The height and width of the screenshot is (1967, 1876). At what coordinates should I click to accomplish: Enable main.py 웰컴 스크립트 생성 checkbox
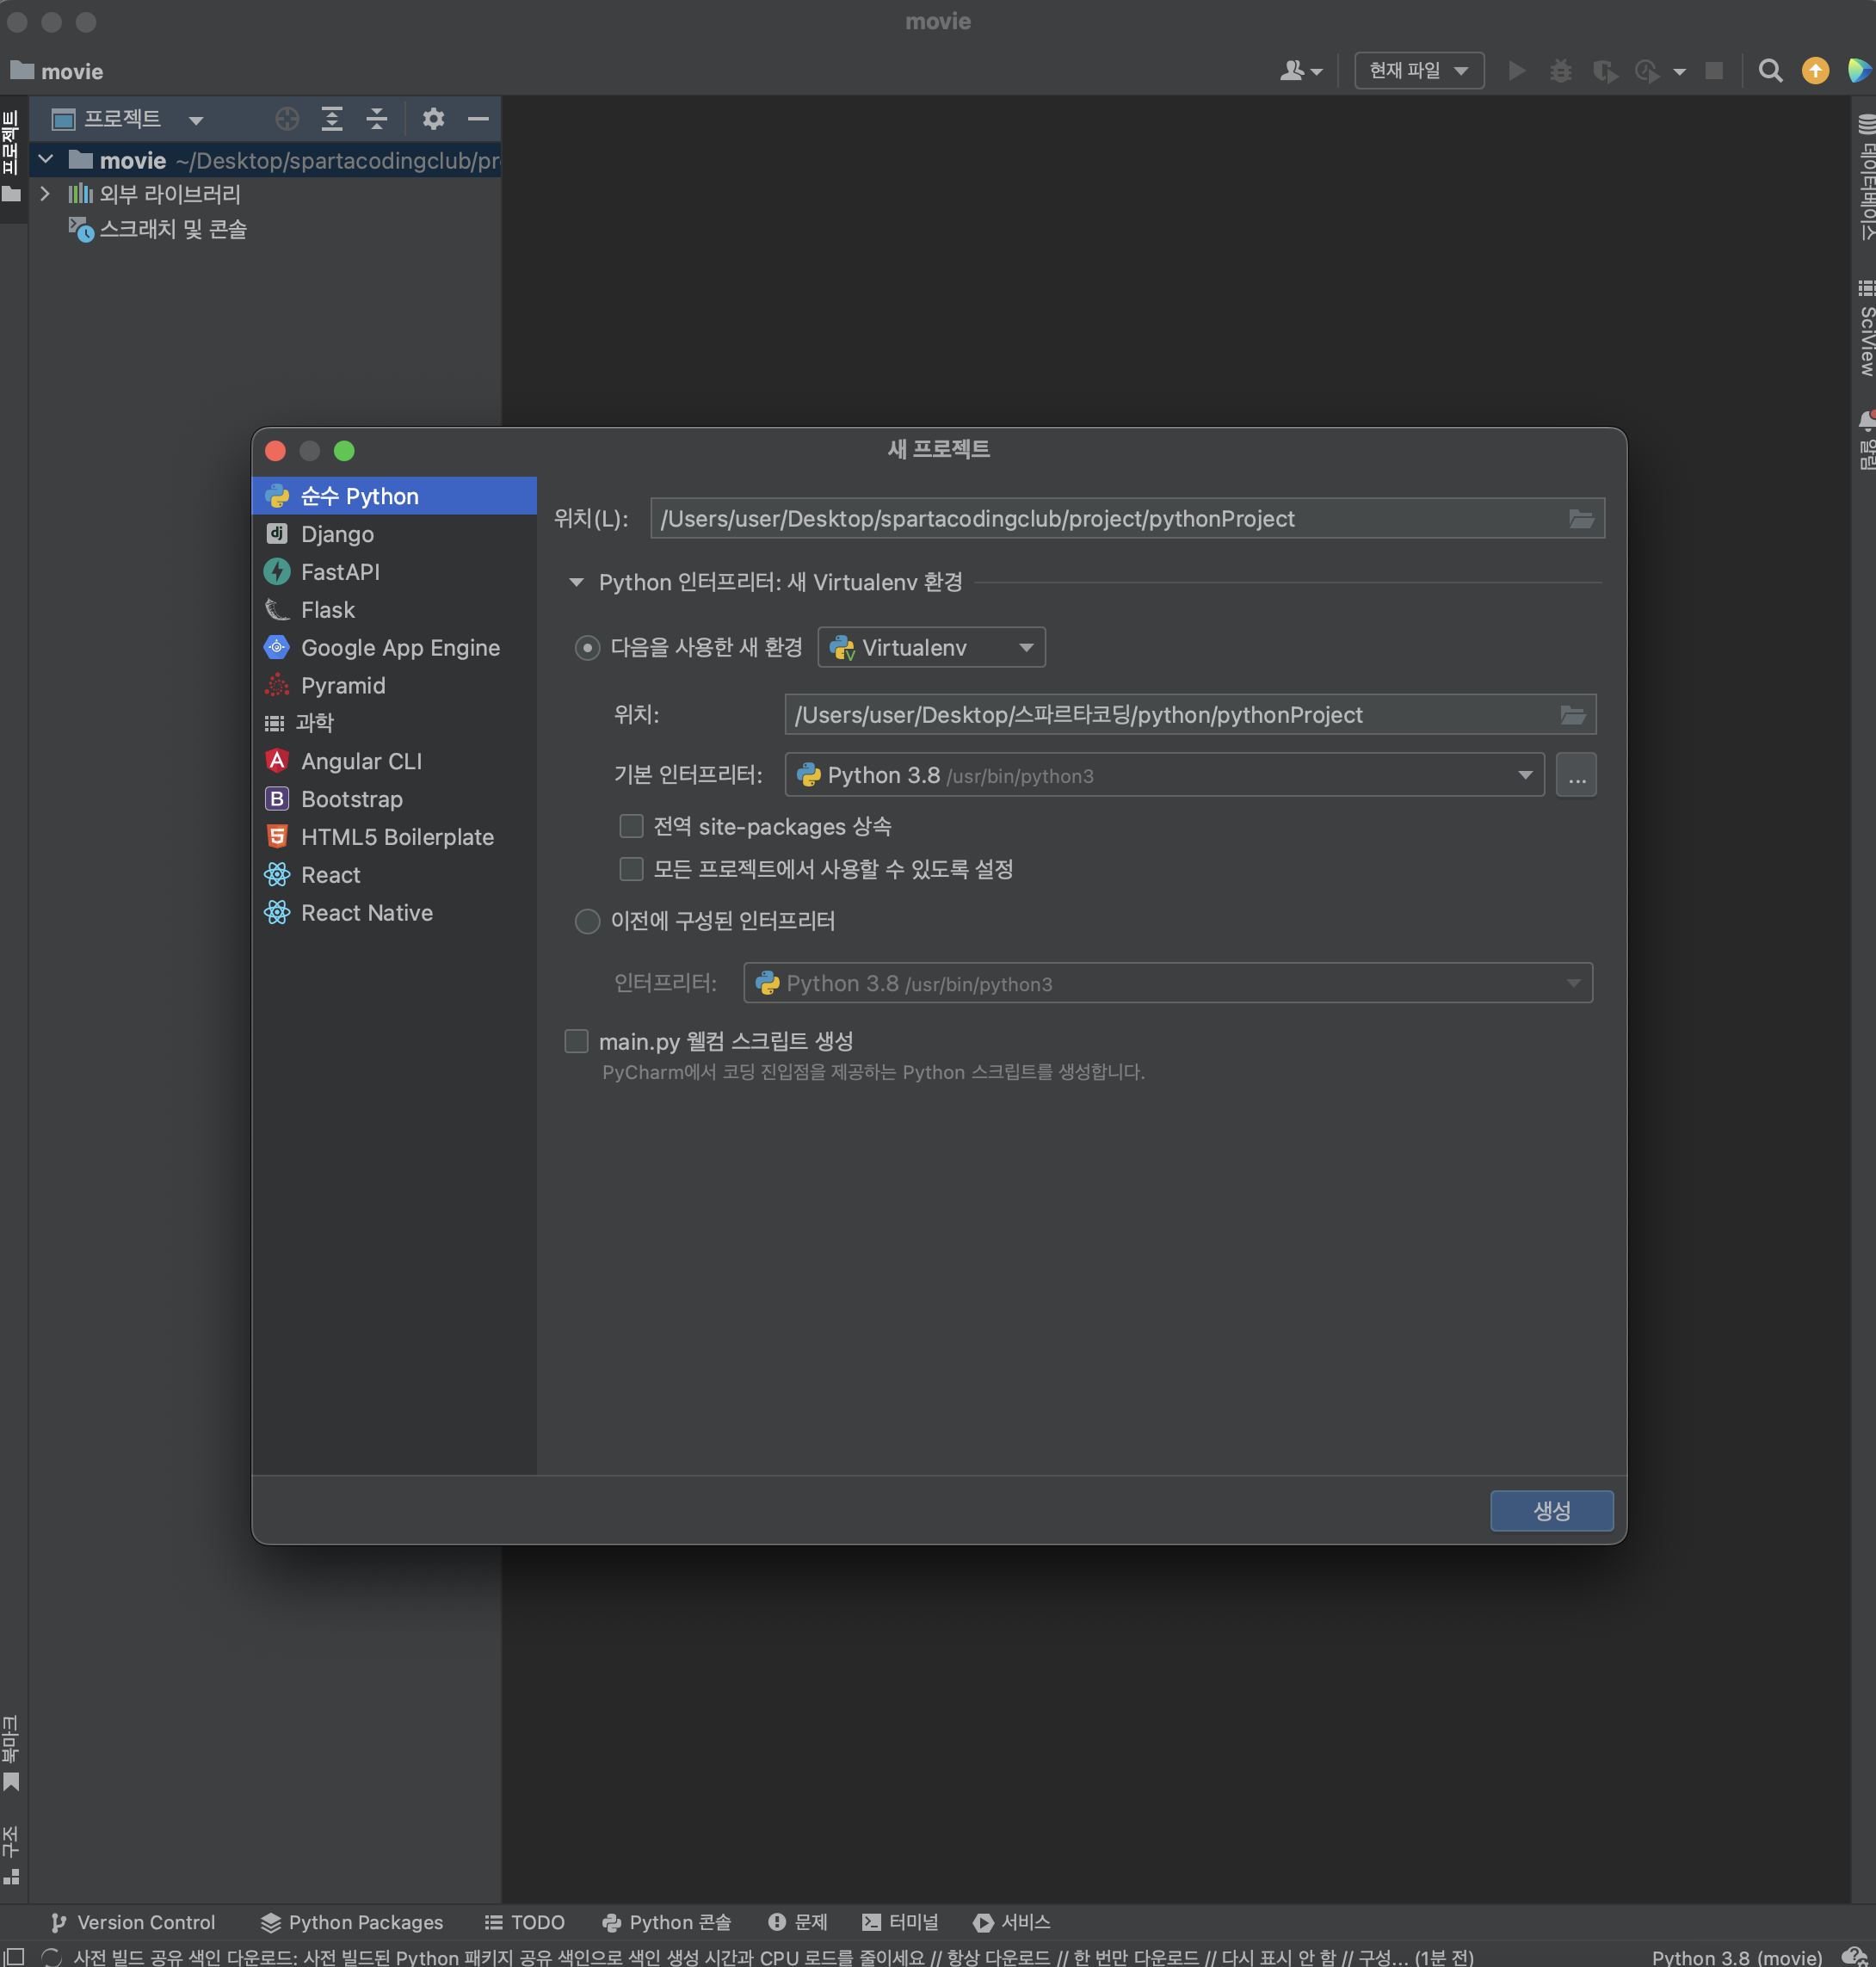576,1041
